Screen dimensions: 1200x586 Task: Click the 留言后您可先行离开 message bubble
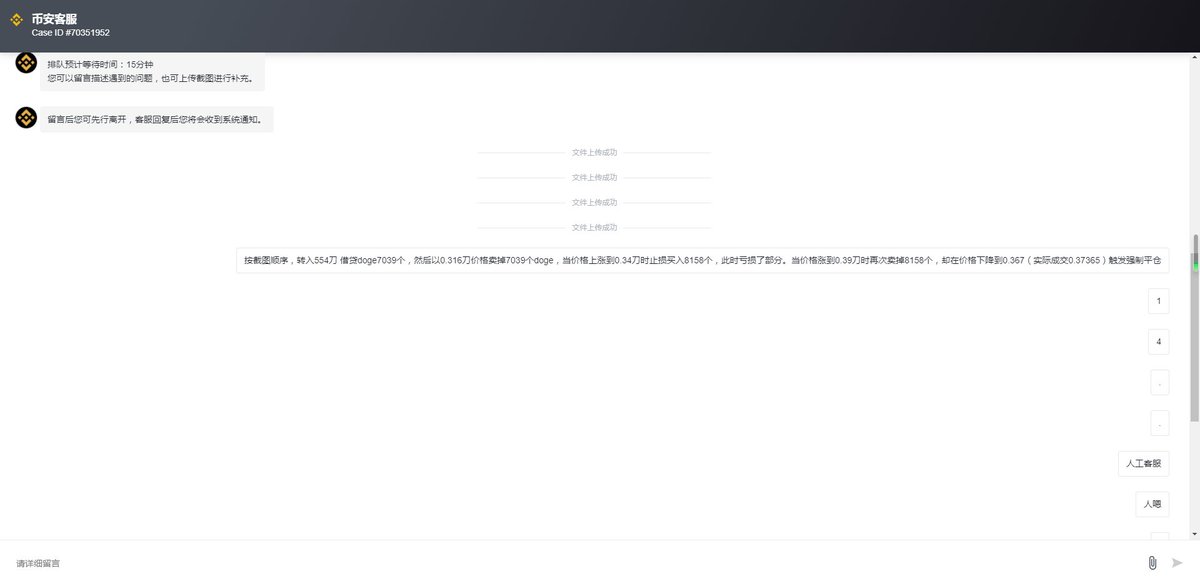coord(156,119)
